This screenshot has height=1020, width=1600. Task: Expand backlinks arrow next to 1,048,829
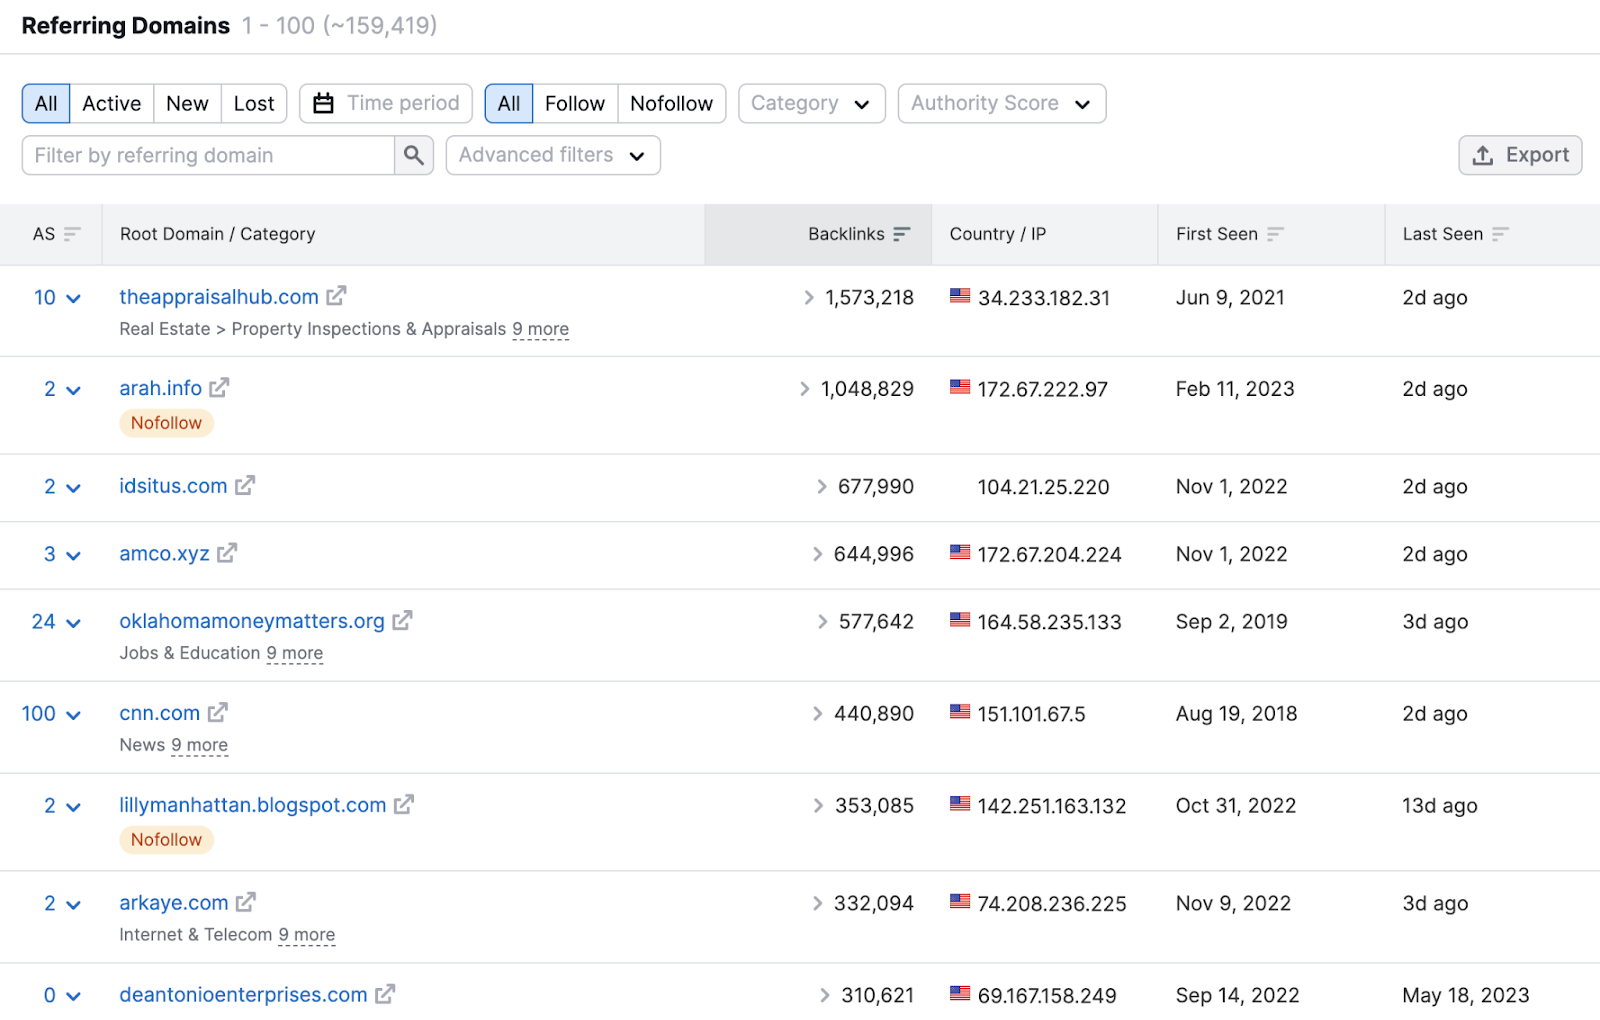[x=805, y=388]
